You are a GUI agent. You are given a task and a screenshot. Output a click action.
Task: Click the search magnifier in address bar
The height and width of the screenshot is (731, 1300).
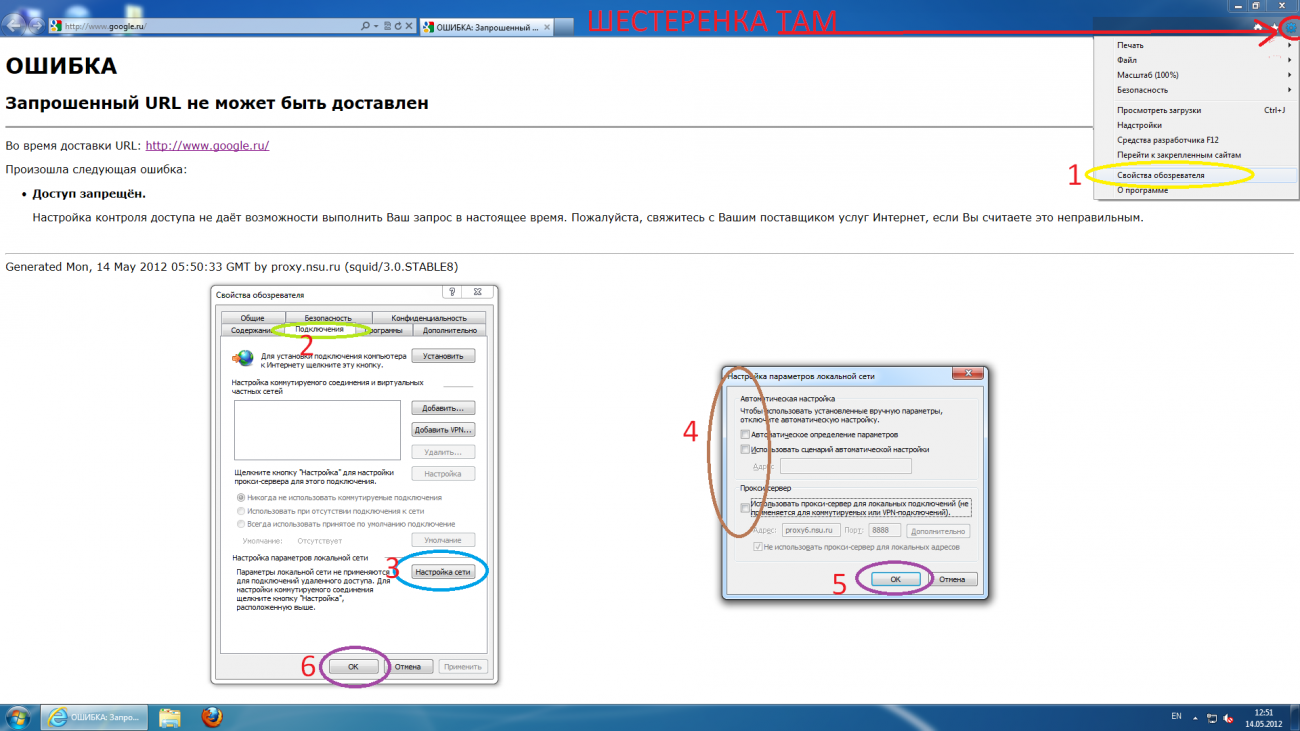tap(365, 26)
